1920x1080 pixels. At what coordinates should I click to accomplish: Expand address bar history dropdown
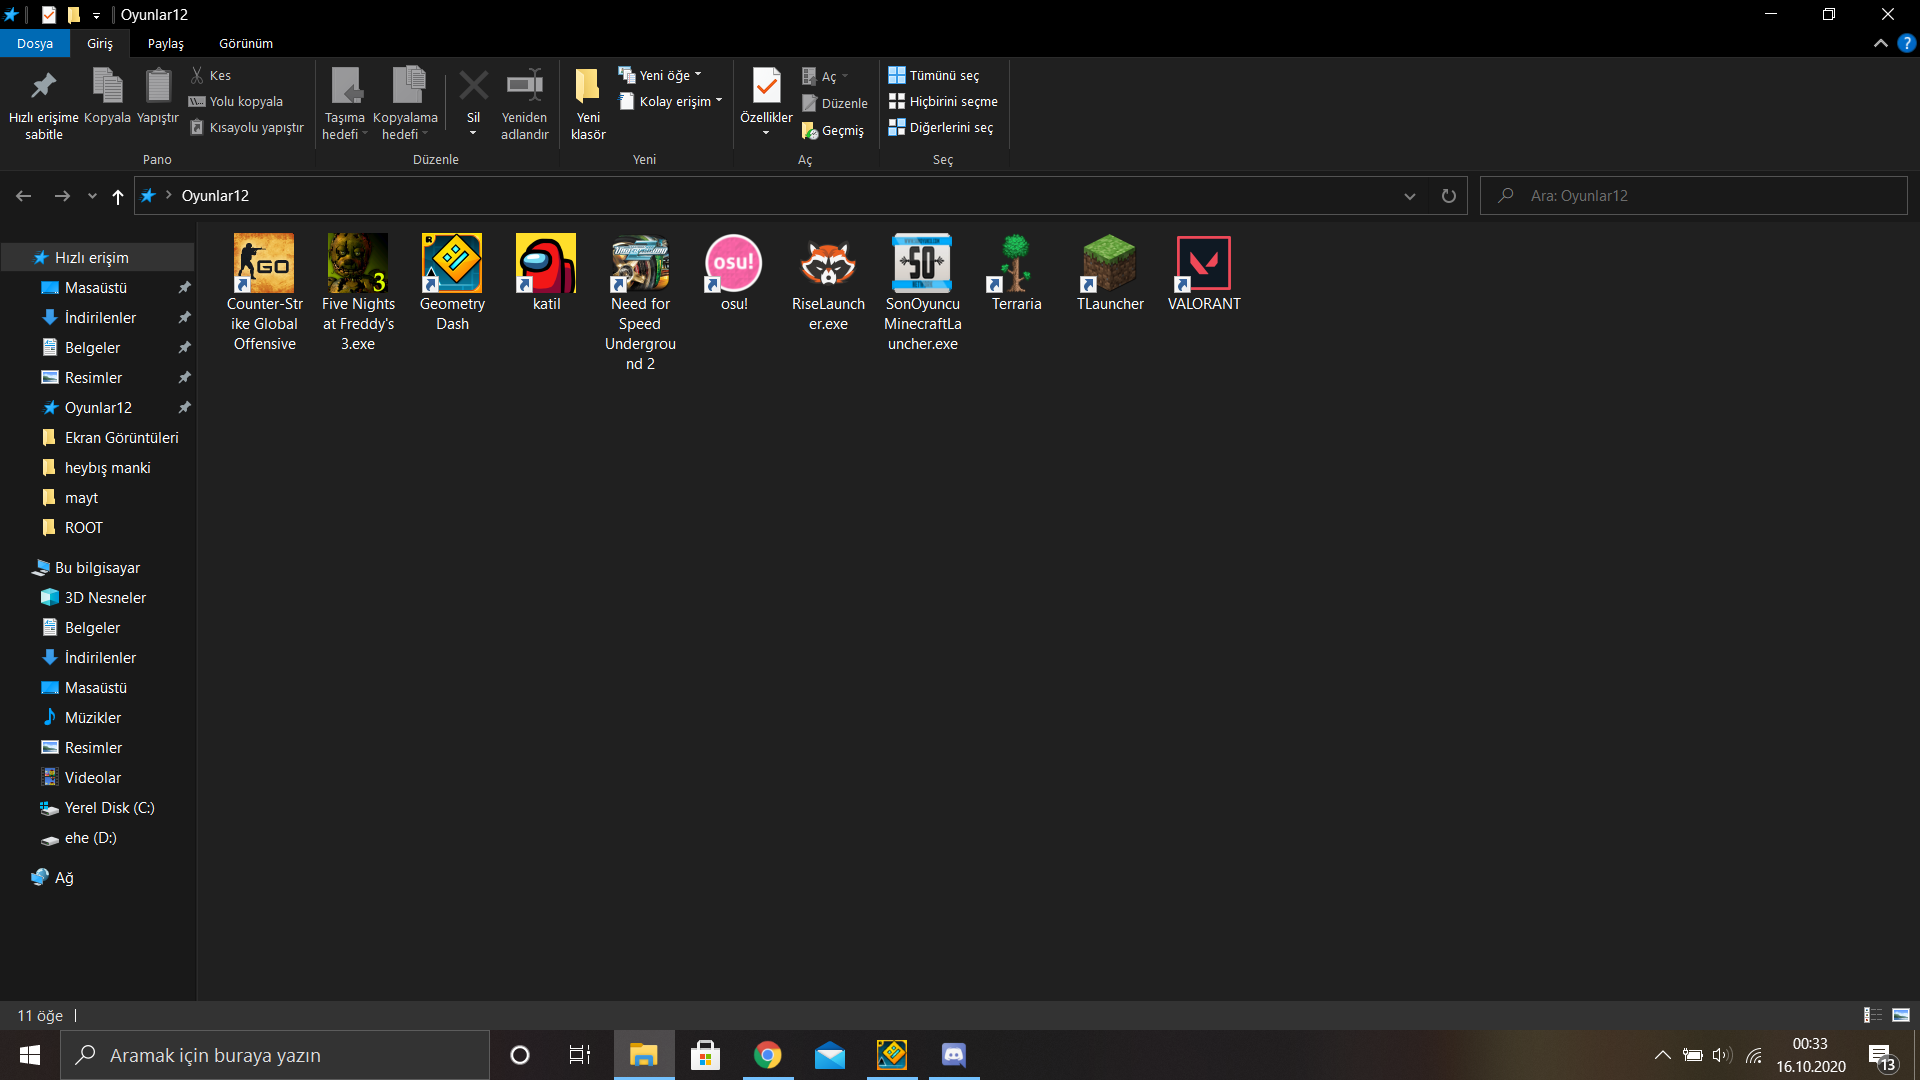[1410, 196]
